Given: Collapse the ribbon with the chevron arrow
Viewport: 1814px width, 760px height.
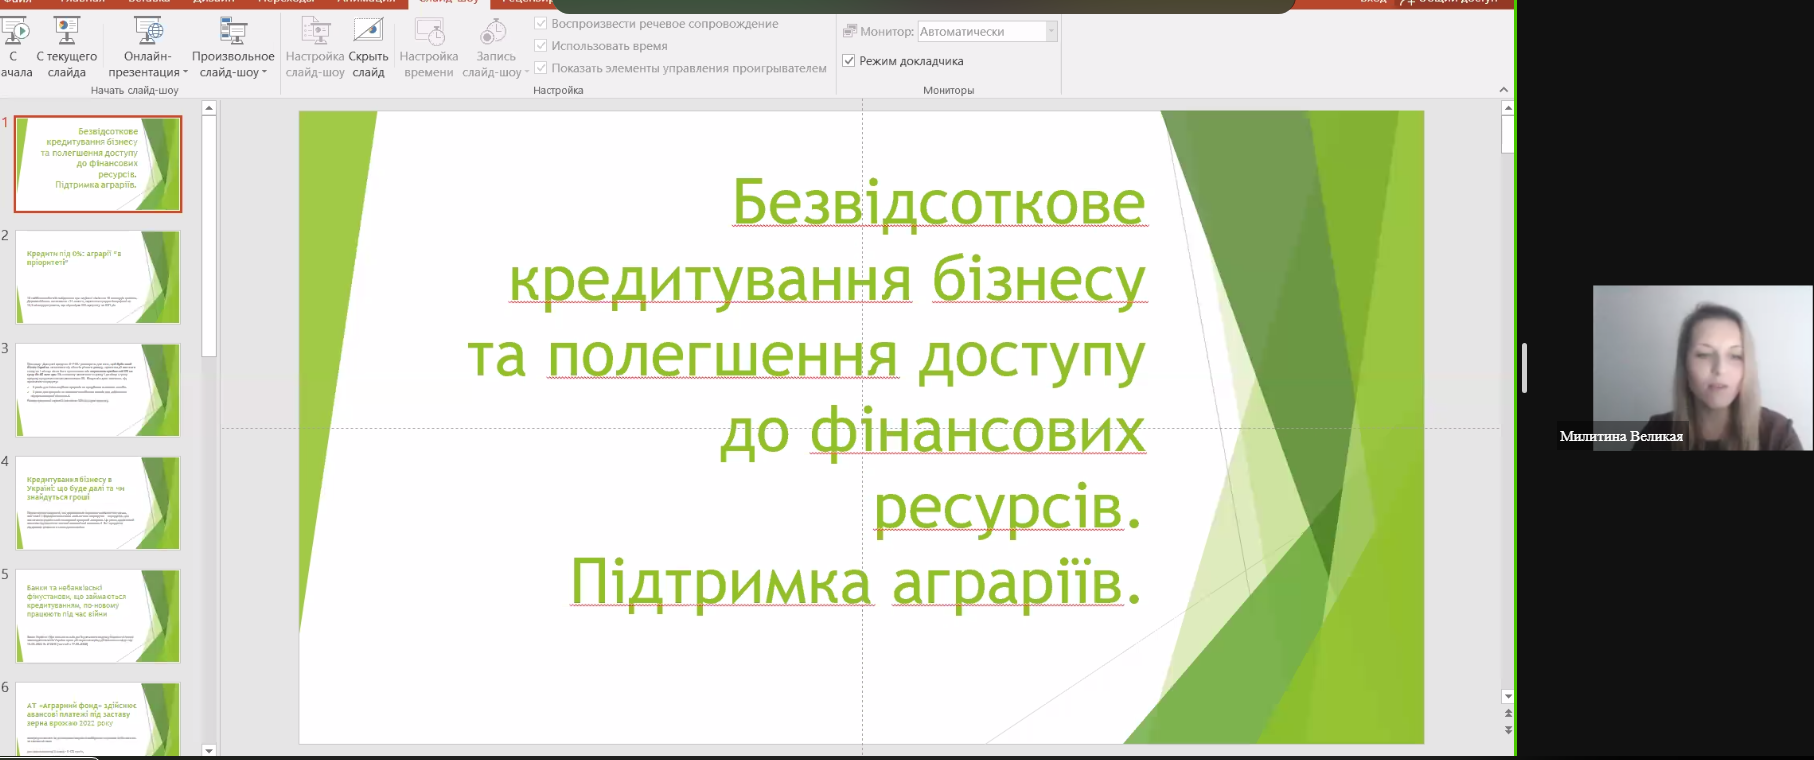Looking at the screenshot, I should (x=1503, y=90).
